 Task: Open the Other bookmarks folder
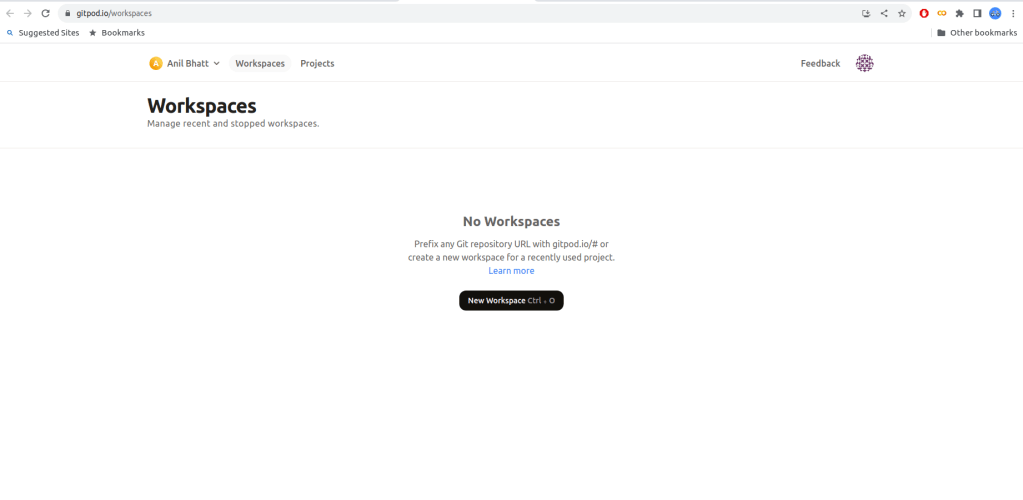[x=976, y=33]
